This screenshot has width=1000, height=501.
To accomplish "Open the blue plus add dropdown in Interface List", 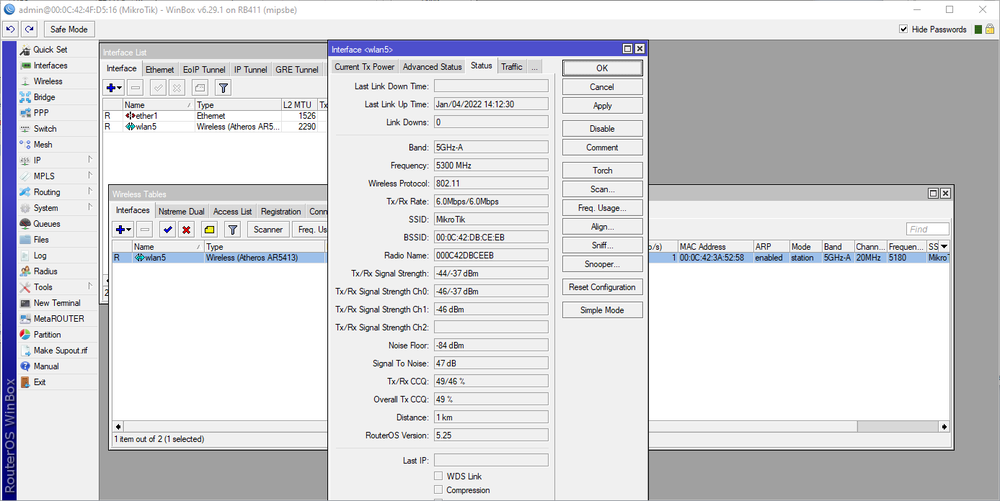I will 113,88.
